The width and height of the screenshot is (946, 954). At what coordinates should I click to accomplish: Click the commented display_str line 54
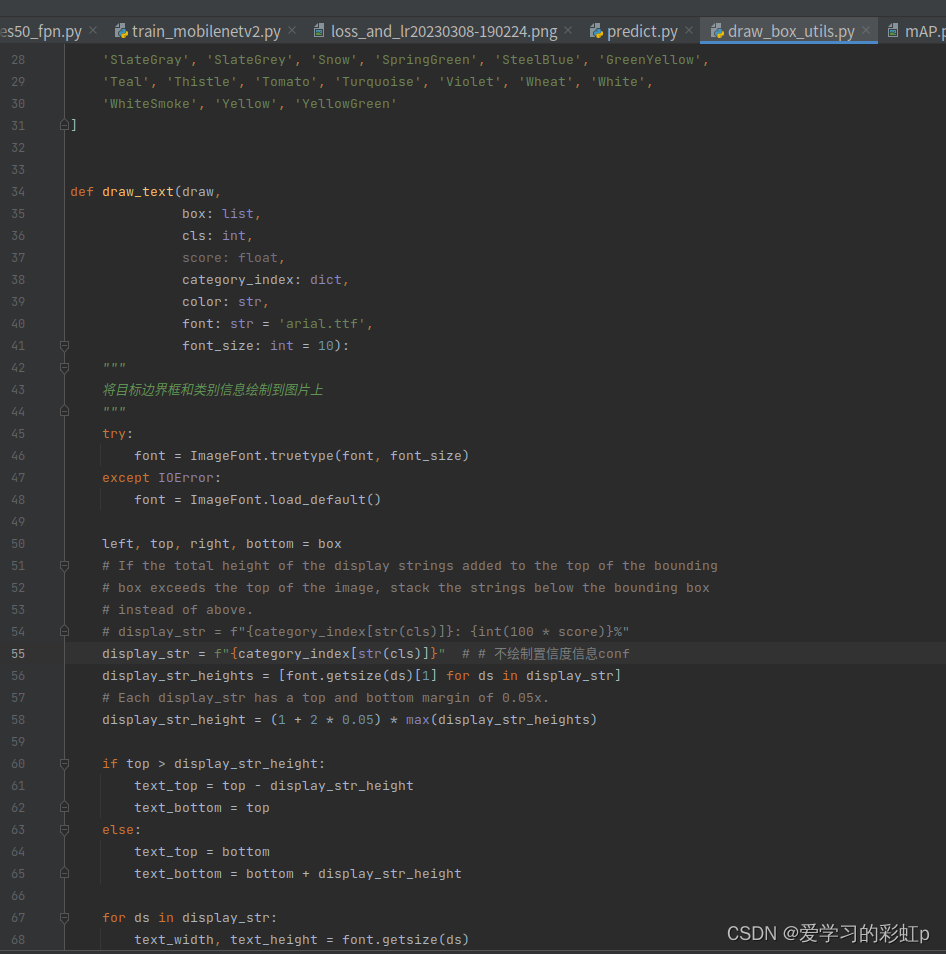(x=365, y=632)
